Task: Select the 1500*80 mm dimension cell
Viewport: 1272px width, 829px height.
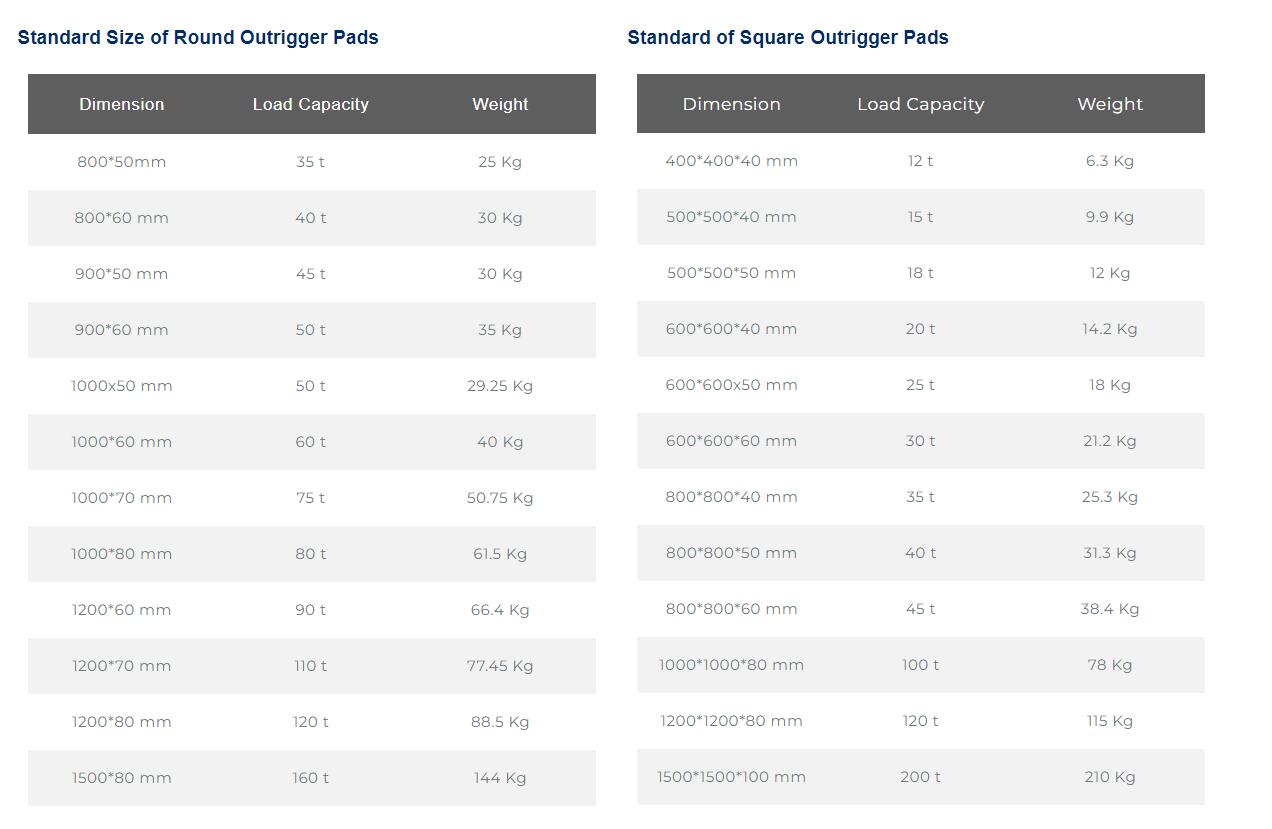Action: pos(122,778)
